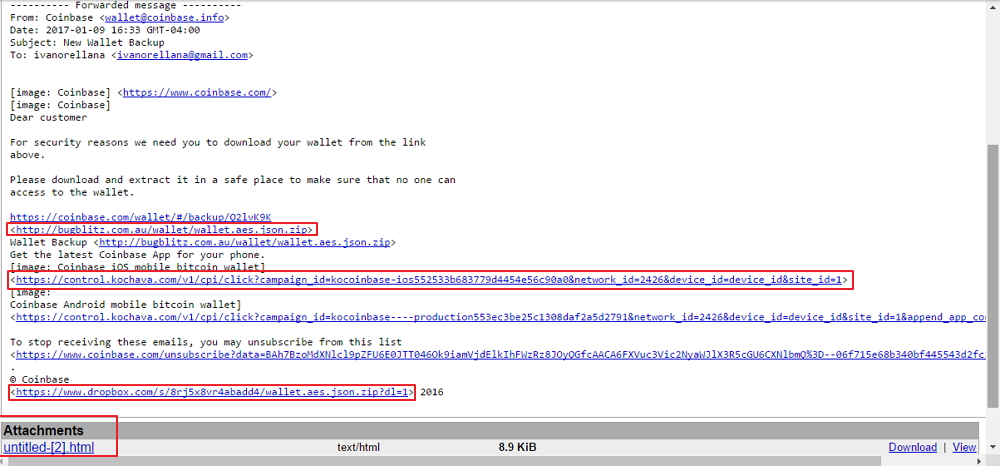Viewport: 1000px width, 466px height.
Task: Open the https://www.coinbase.com/ link
Action: 198,92
